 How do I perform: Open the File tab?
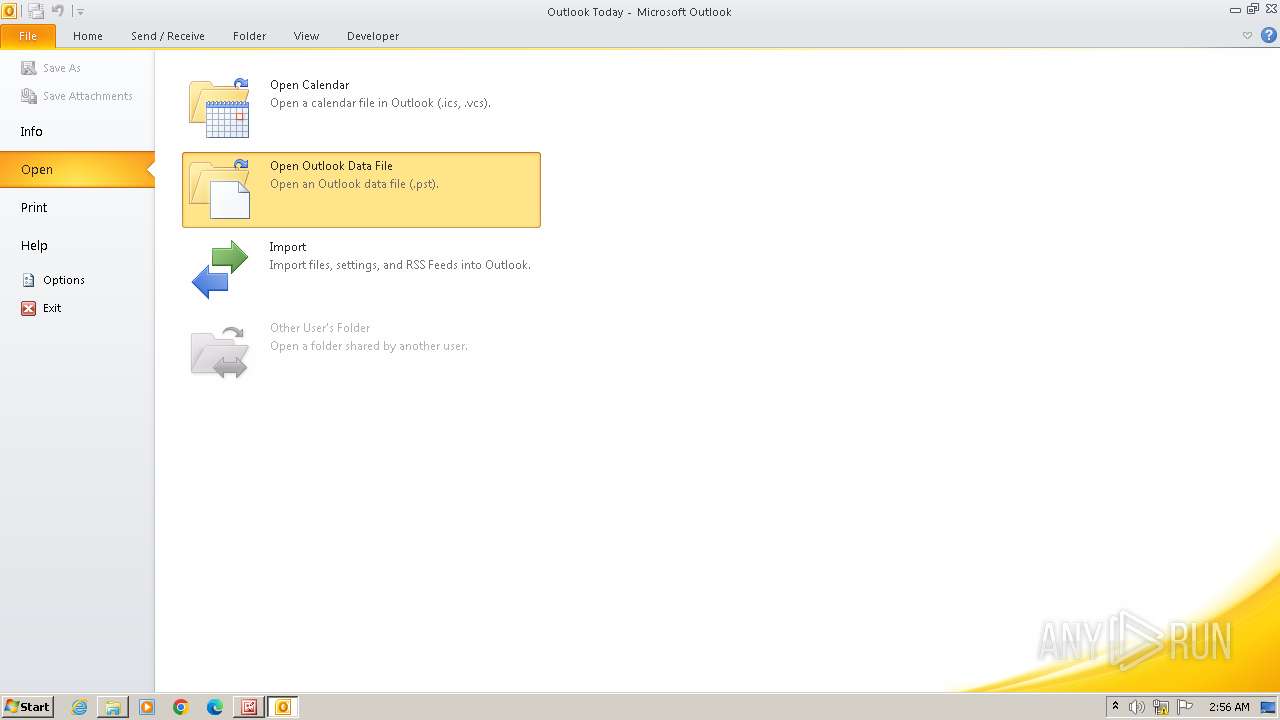pyautogui.click(x=28, y=36)
